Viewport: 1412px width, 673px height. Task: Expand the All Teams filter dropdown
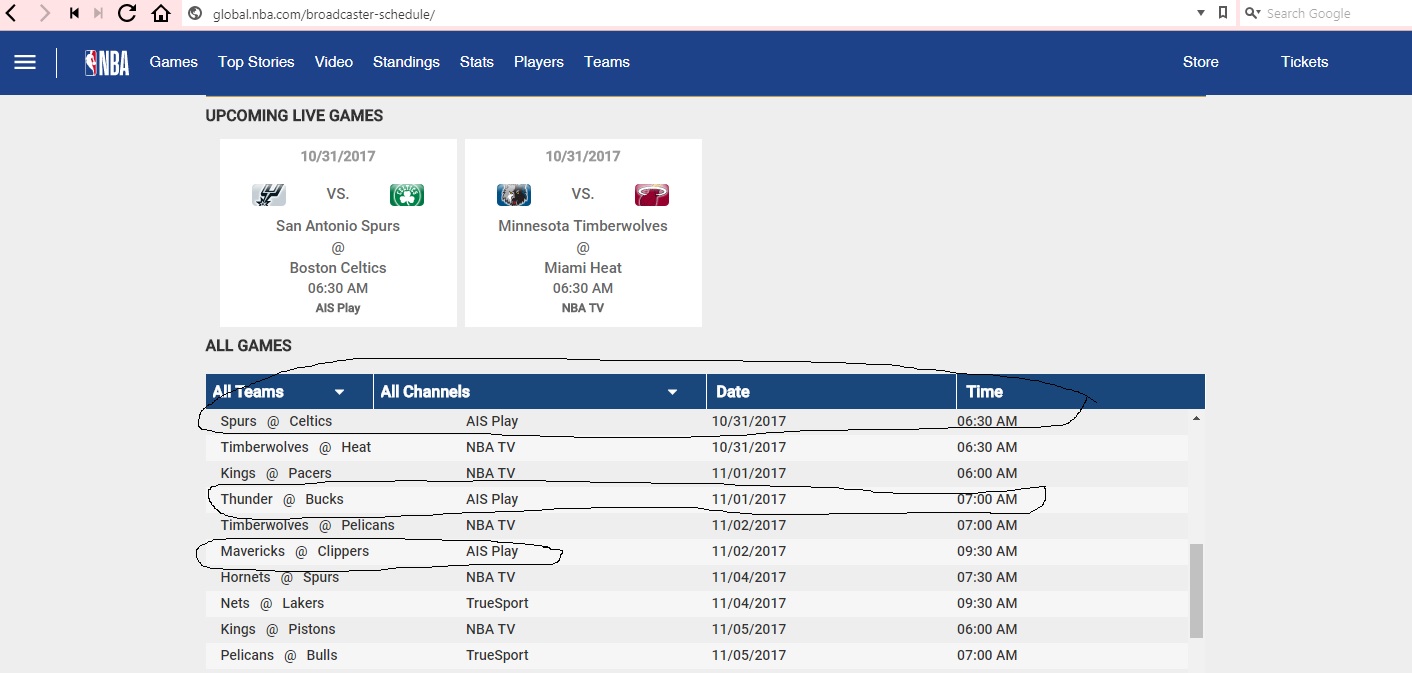[290, 392]
